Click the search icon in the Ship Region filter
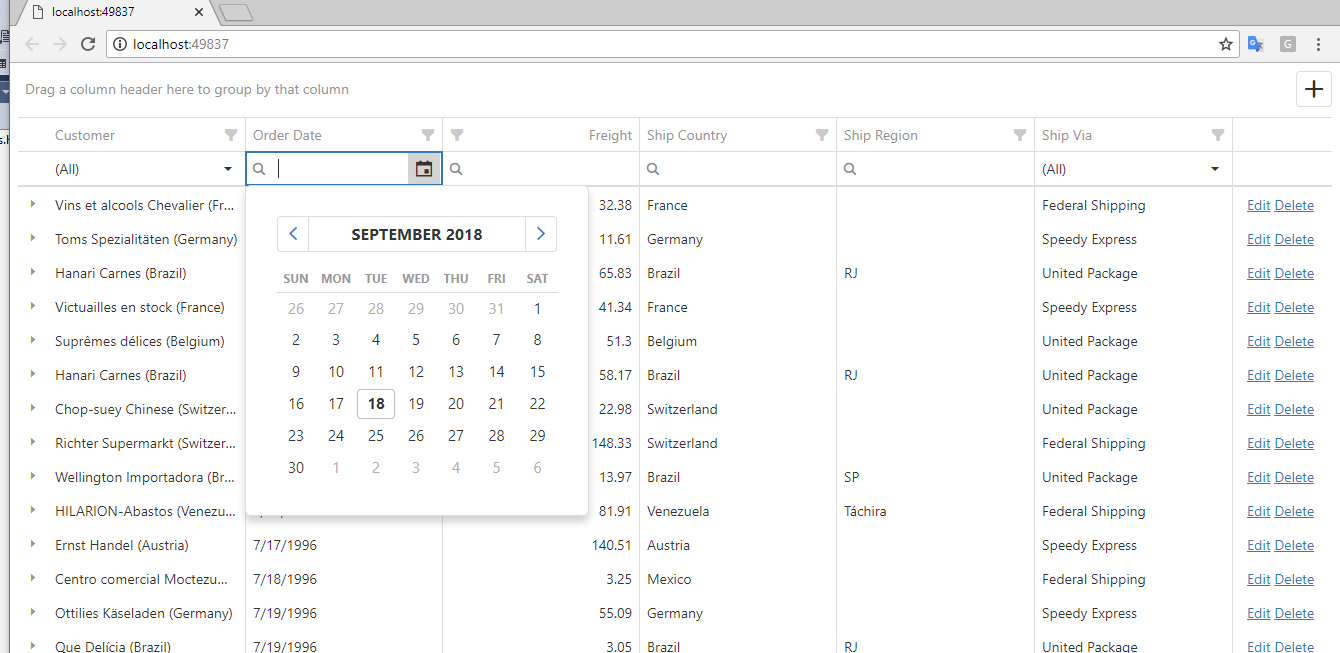Viewport: 1340px width, 653px height. click(849, 168)
